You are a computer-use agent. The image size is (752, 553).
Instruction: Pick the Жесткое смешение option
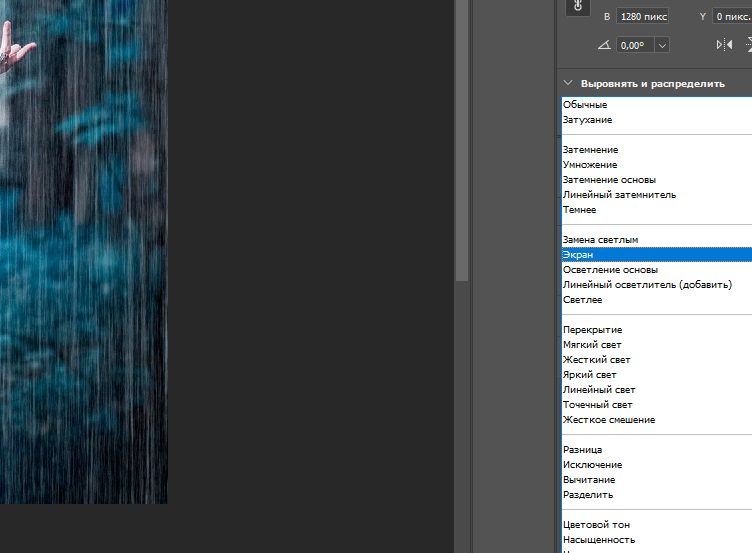[609, 420]
